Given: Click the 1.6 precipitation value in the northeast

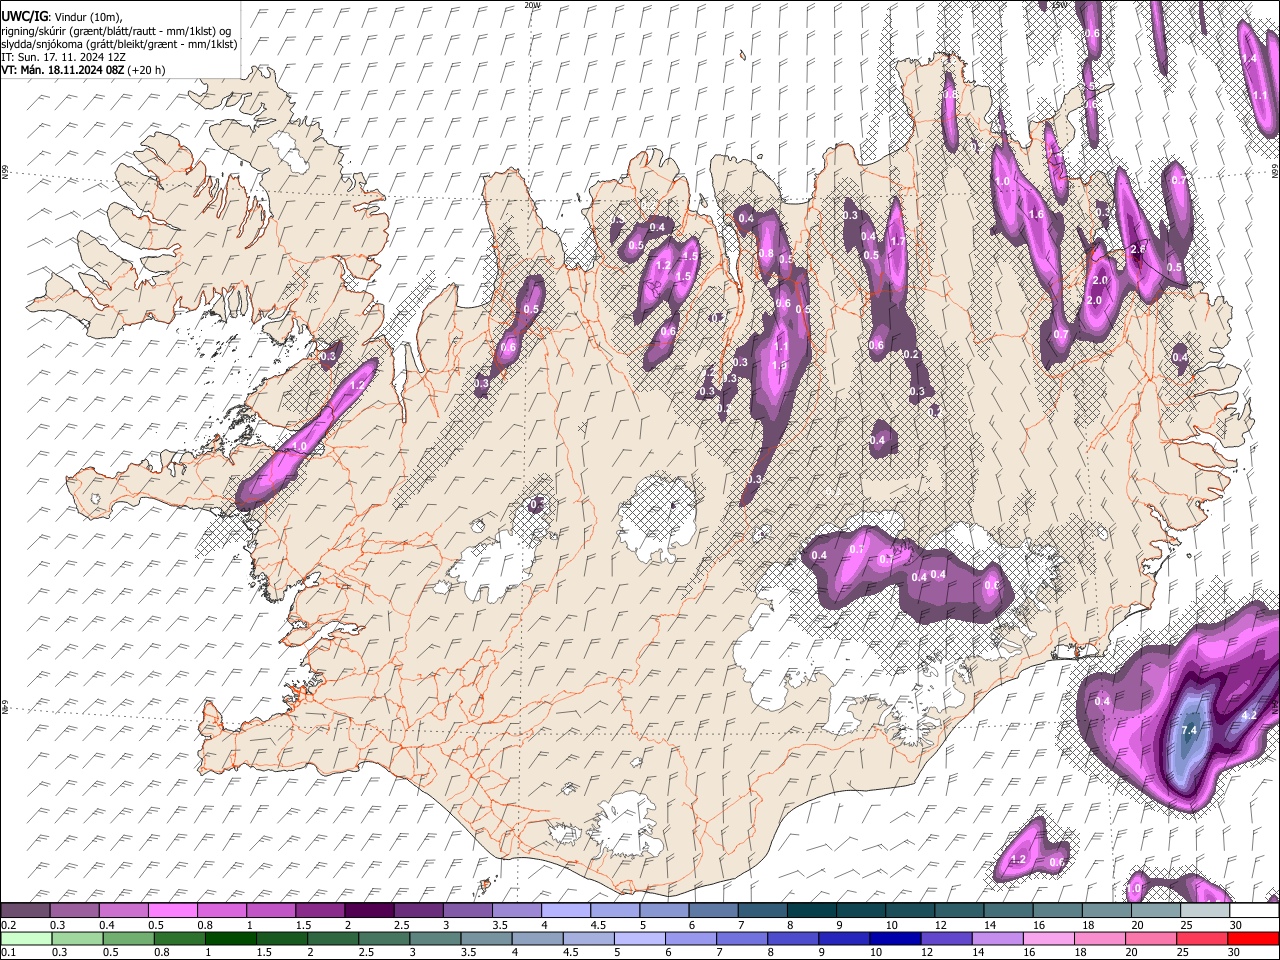Looking at the screenshot, I should tap(1036, 214).
